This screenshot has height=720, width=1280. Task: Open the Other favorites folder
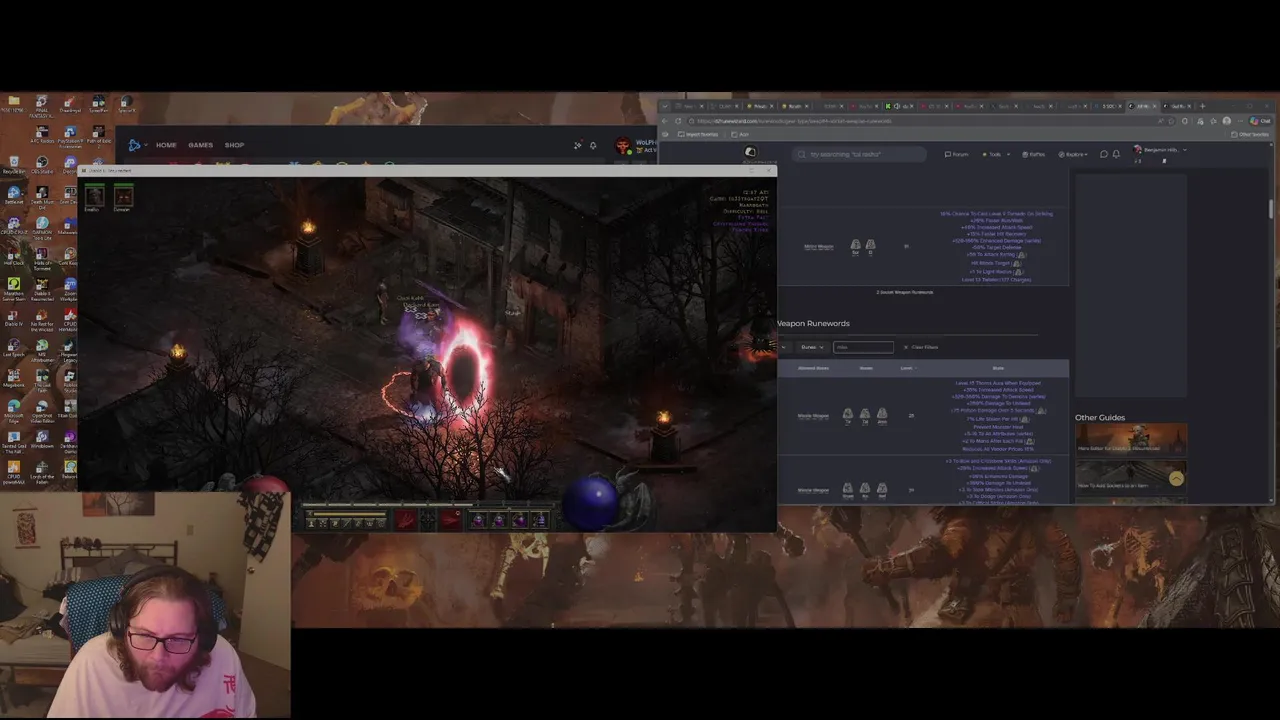[1250, 134]
